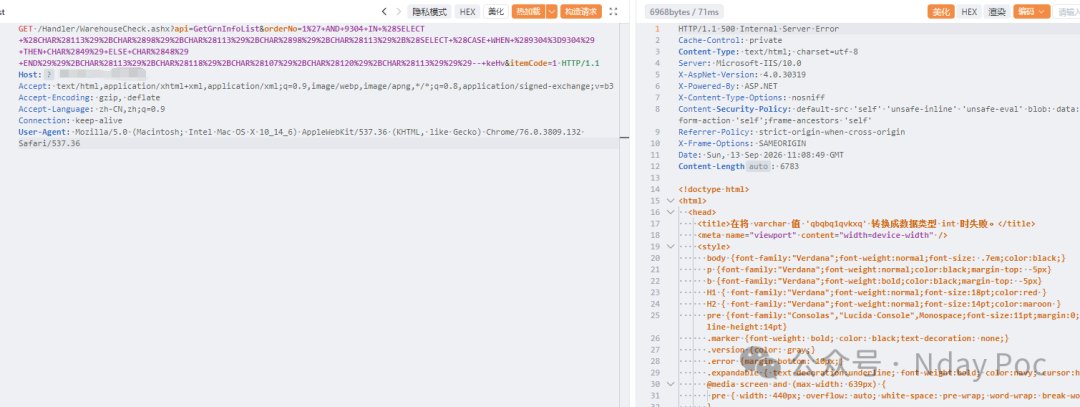
Task: Switch response to 渲染 render view
Action: pos(997,12)
